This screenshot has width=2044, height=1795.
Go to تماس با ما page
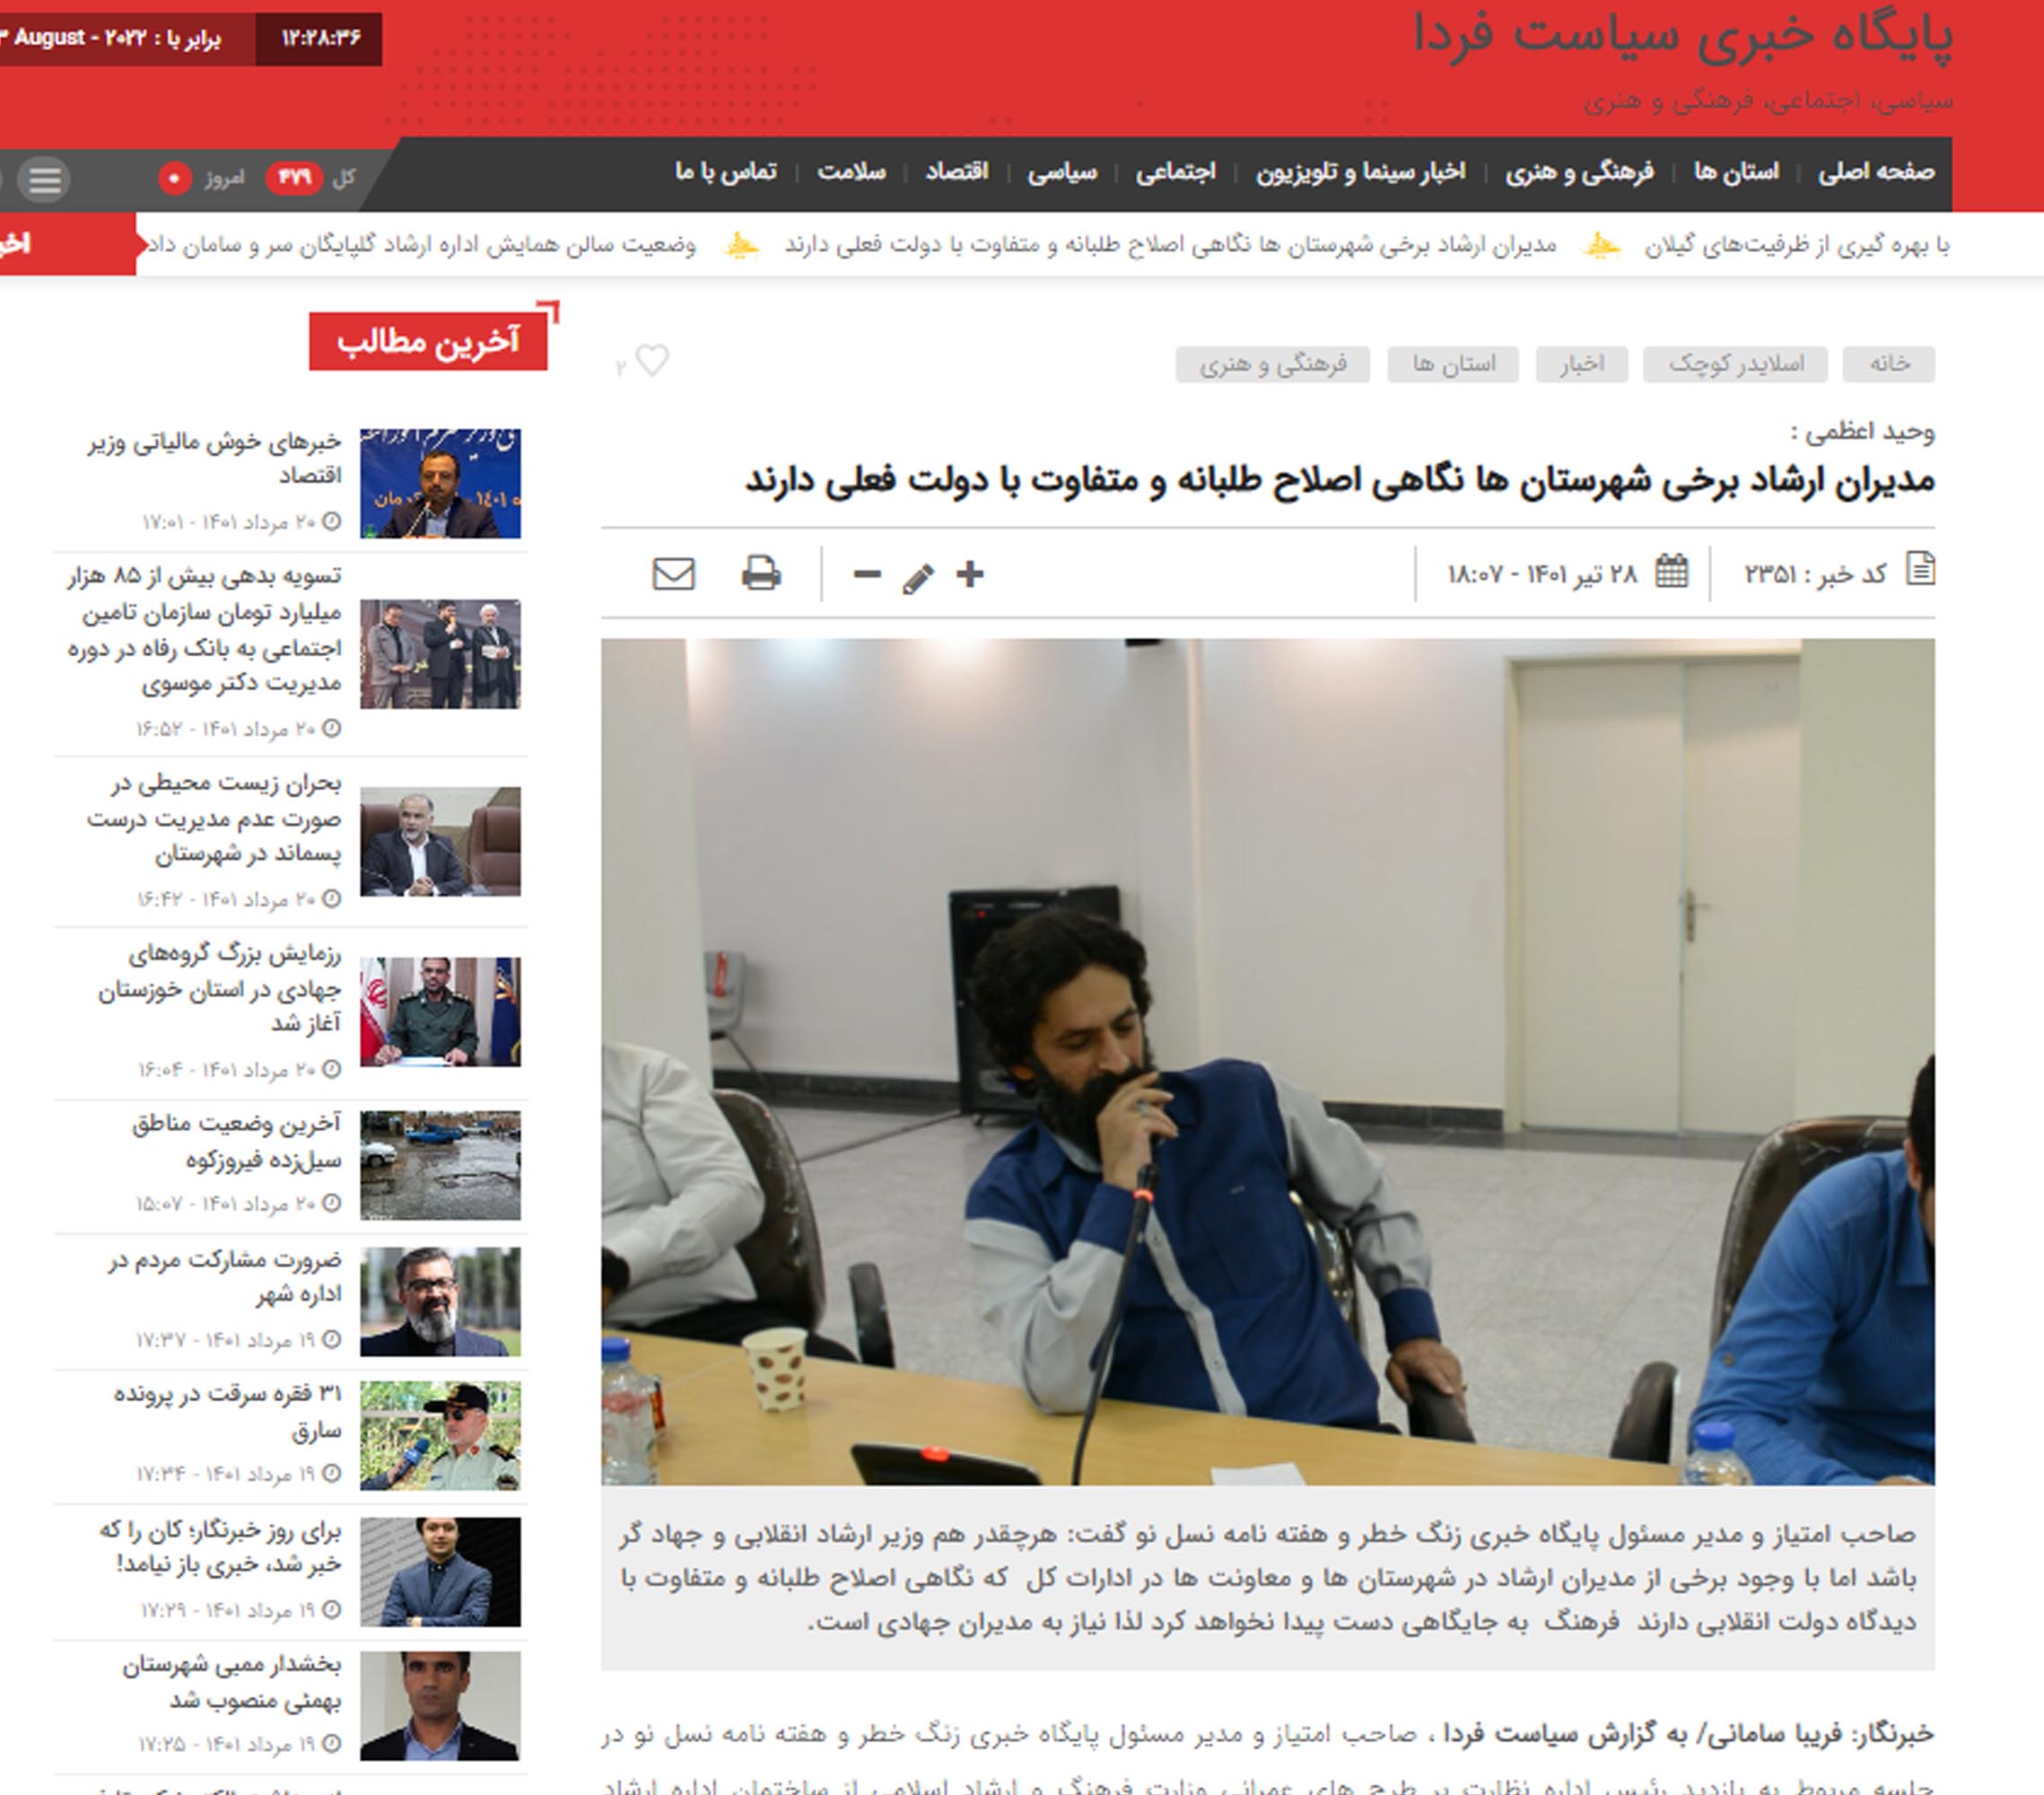[x=725, y=172]
